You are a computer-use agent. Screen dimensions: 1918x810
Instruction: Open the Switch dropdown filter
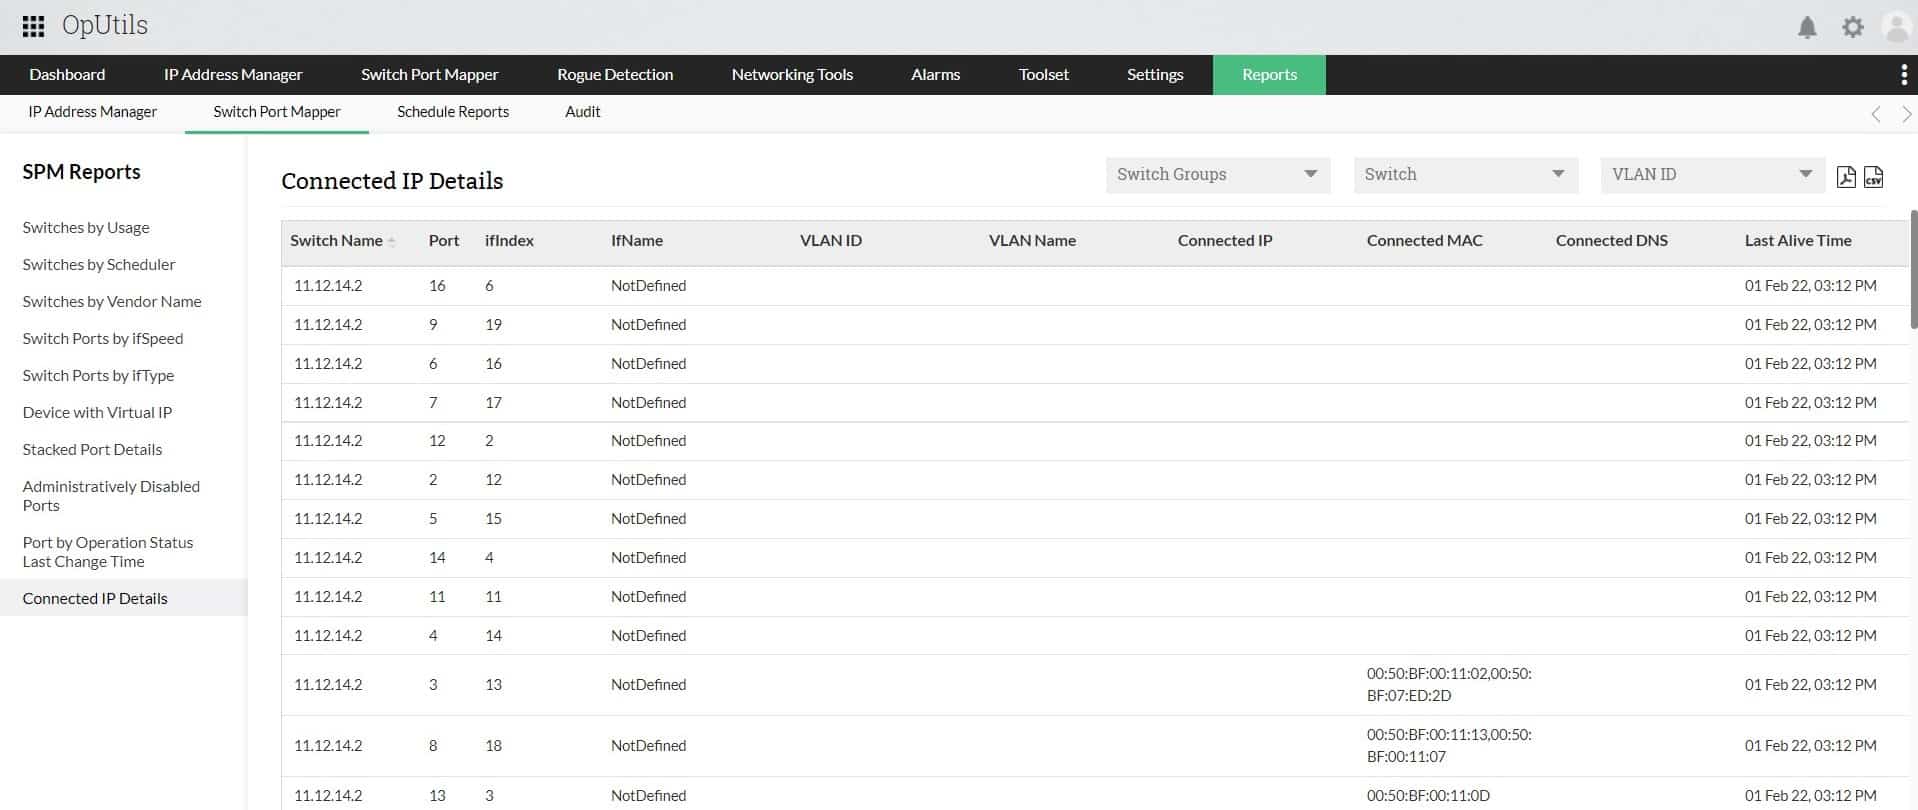[1465, 175]
